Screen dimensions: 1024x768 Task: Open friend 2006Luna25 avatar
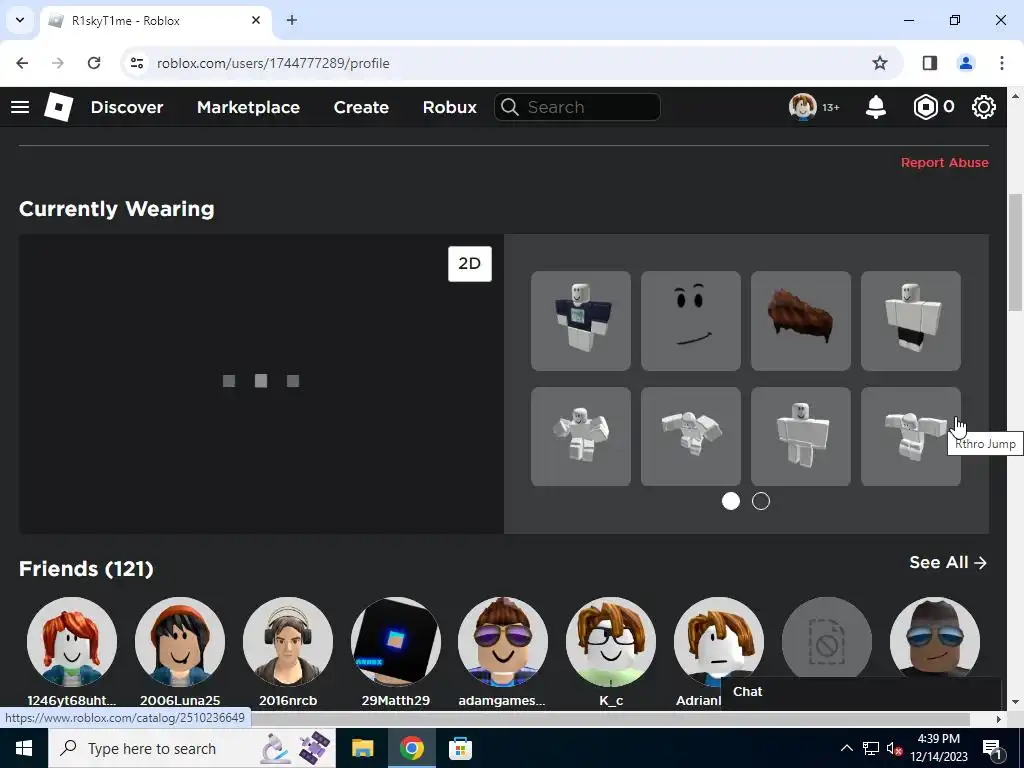point(180,642)
